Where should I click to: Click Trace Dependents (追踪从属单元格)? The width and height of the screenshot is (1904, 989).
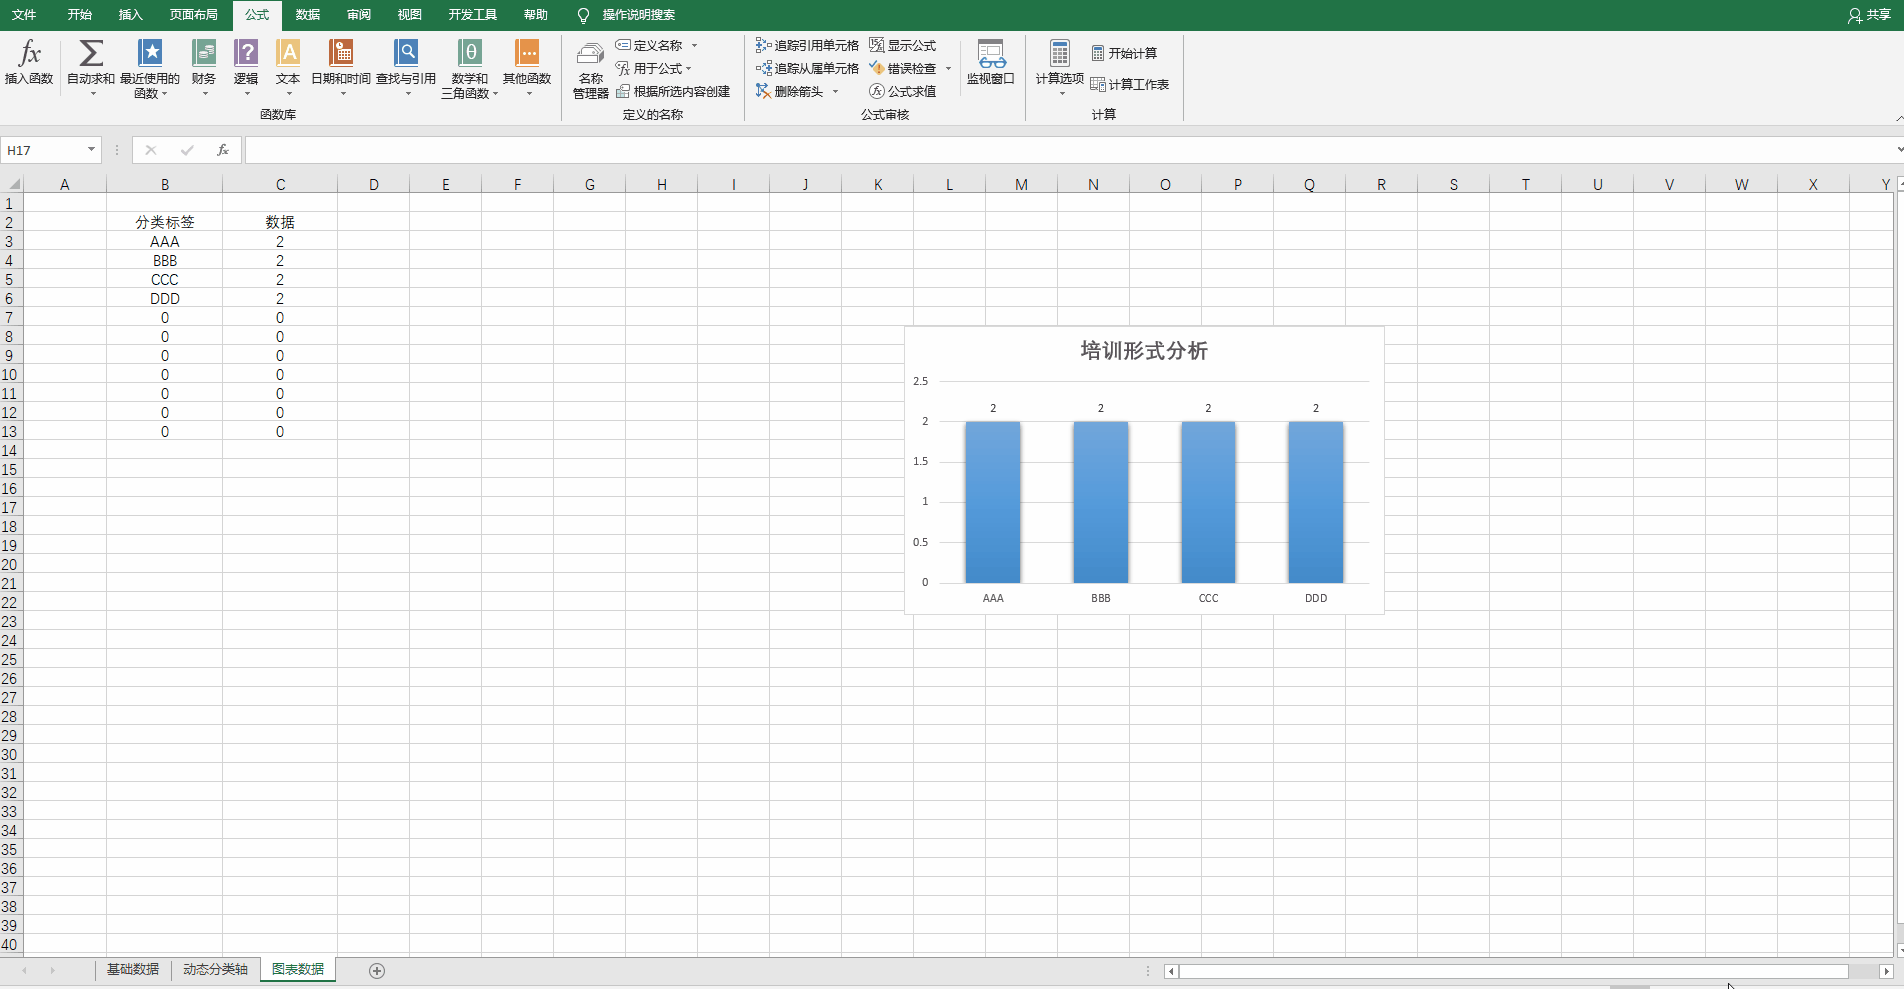(x=807, y=68)
